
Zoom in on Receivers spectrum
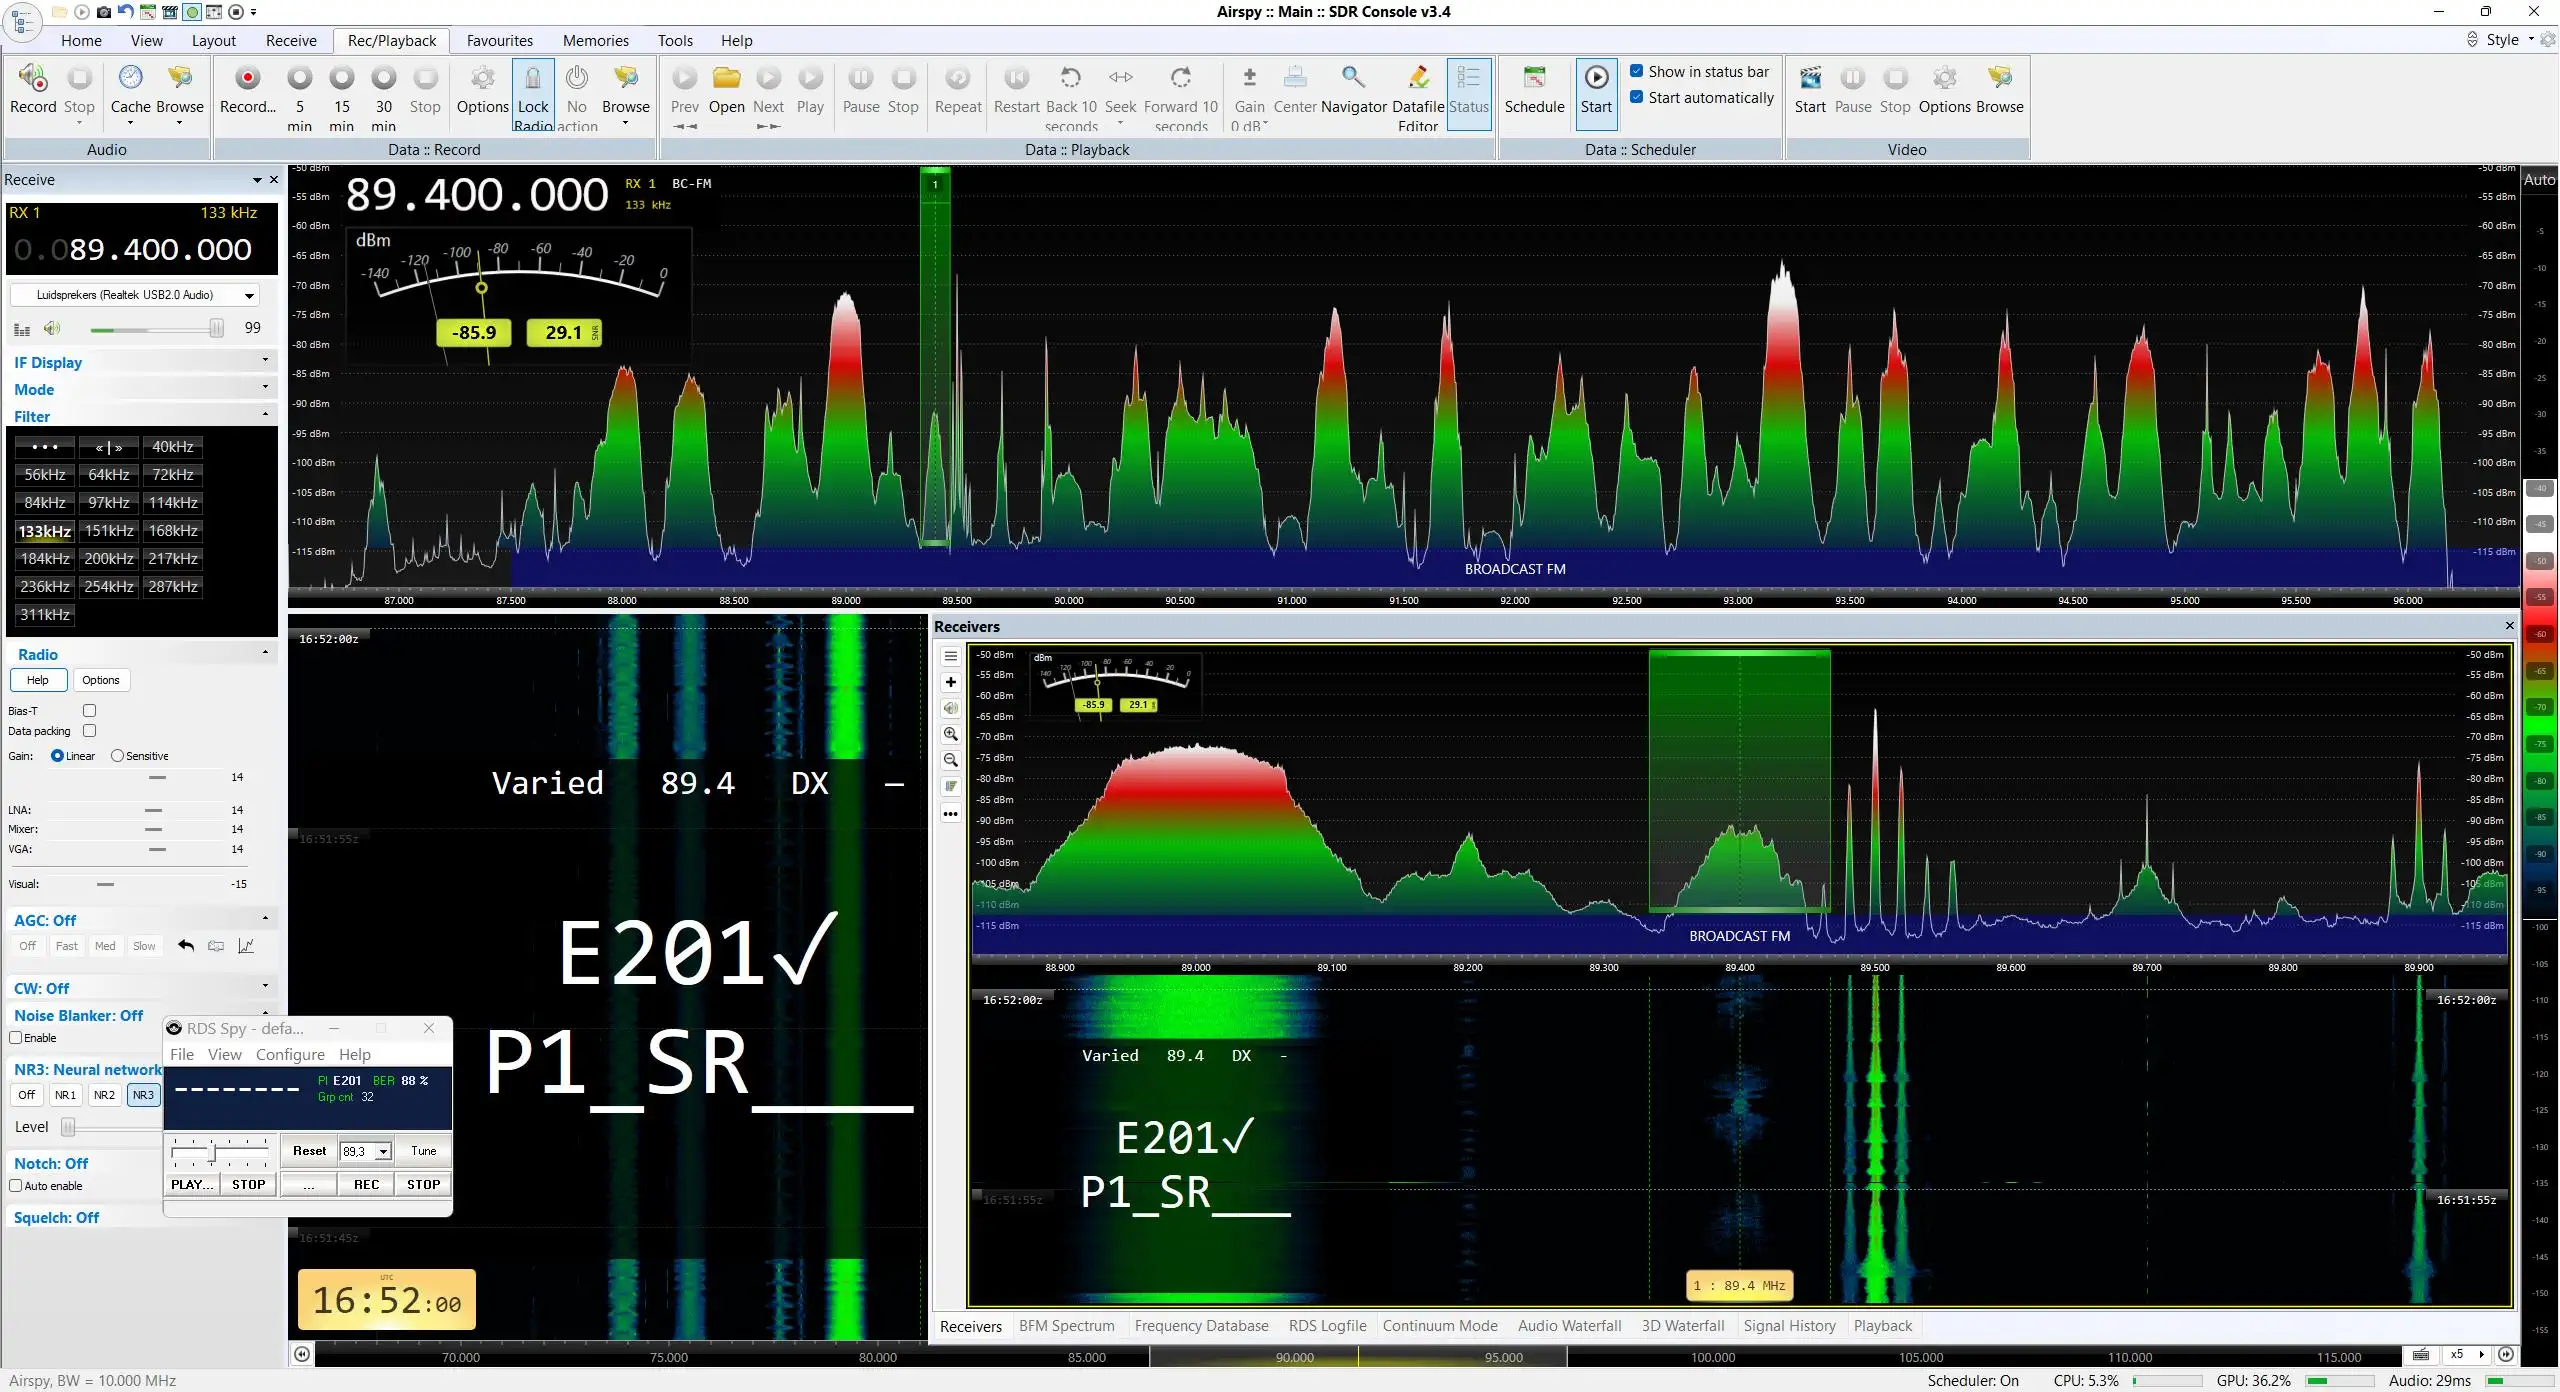pyautogui.click(x=951, y=734)
